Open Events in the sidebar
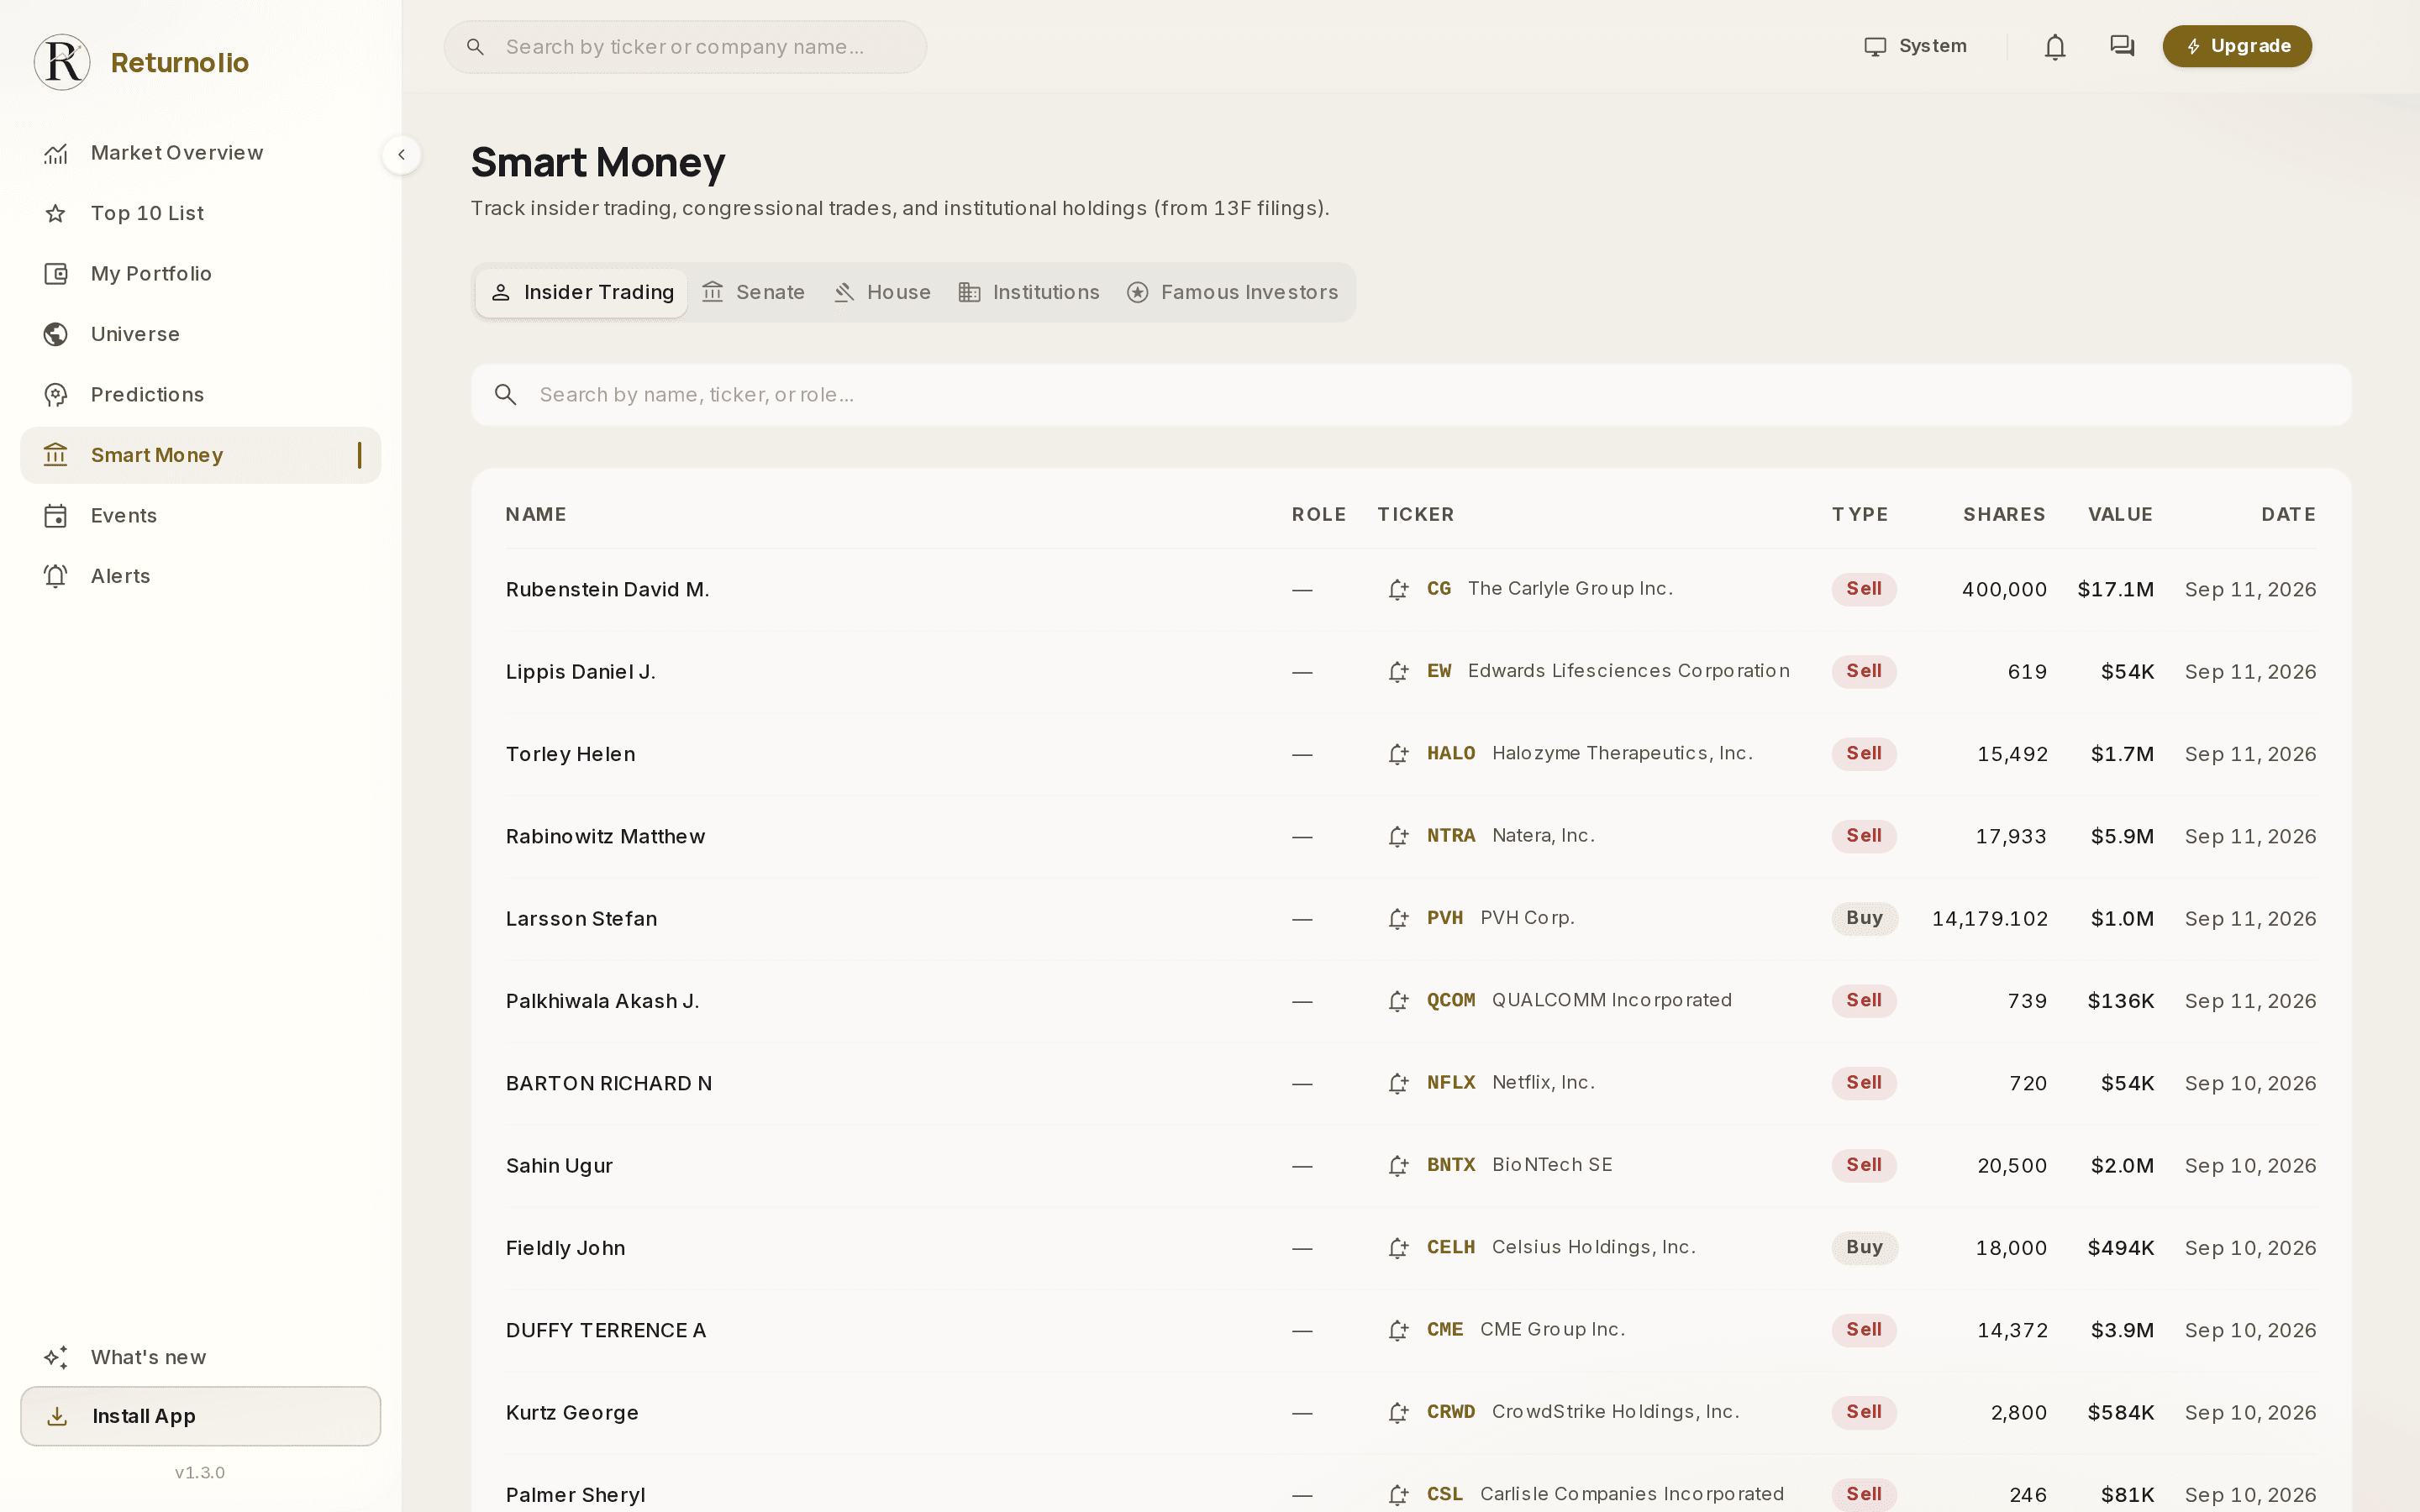The width and height of the screenshot is (2420, 1512). 200,516
